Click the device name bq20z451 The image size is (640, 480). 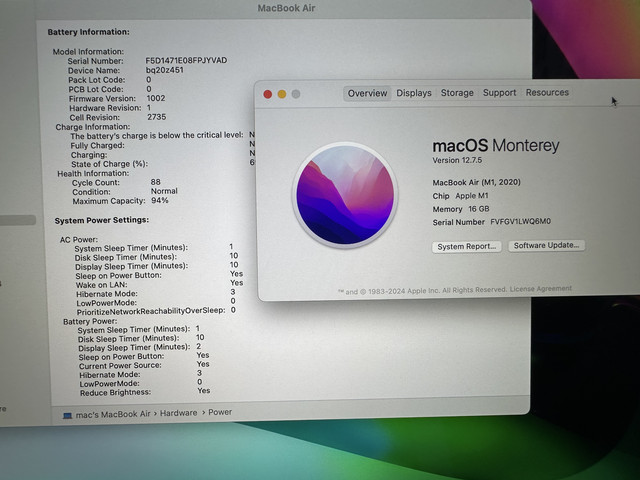(164, 70)
